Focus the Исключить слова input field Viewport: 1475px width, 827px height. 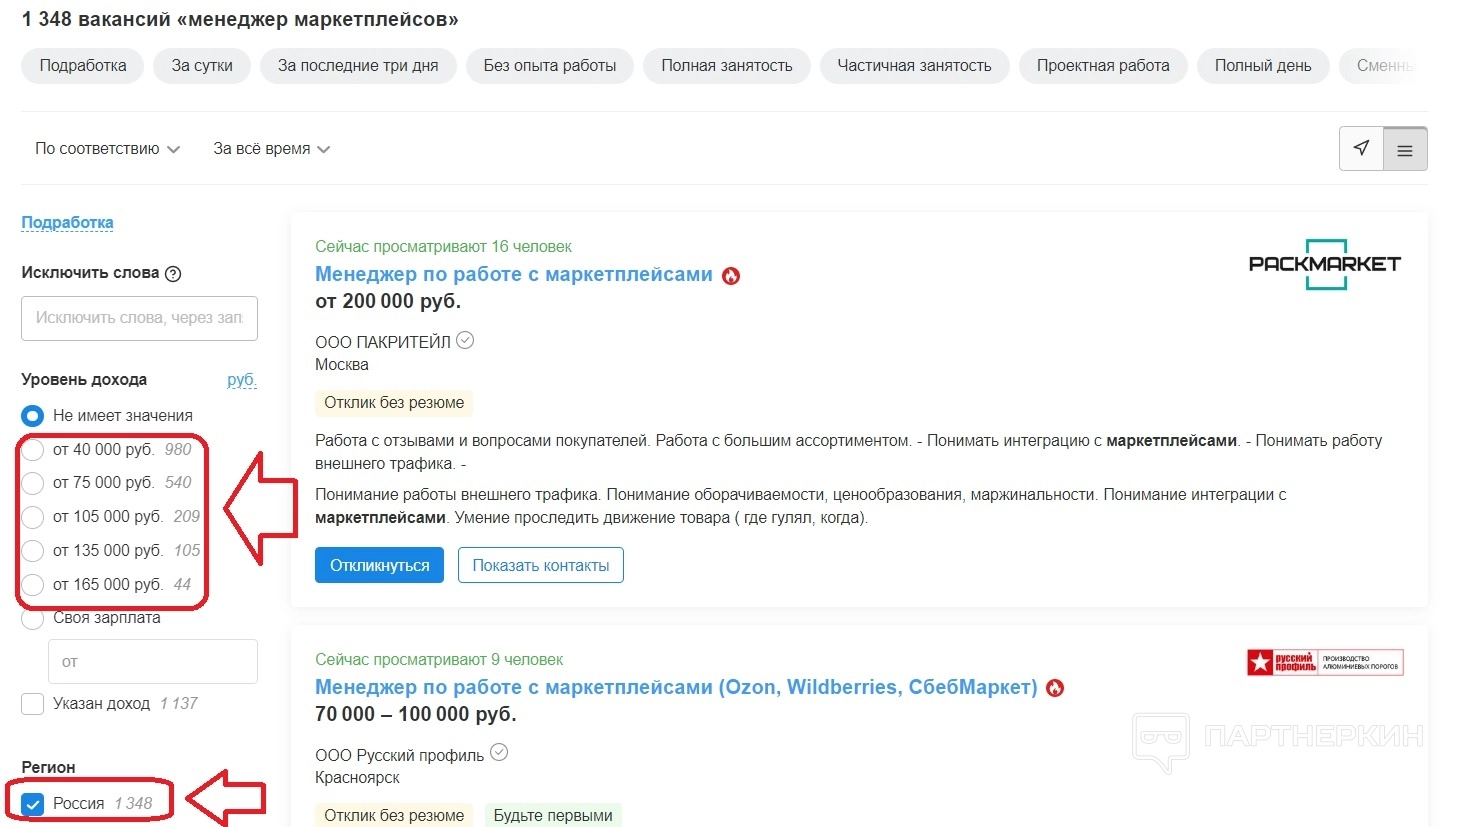139,318
